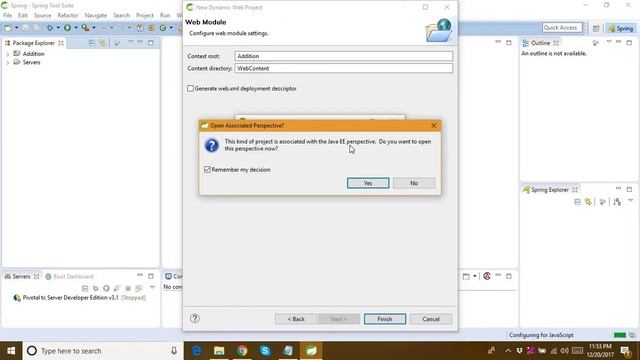Expand the Addition project node
This screenshot has height=360, width=640.
7,54
